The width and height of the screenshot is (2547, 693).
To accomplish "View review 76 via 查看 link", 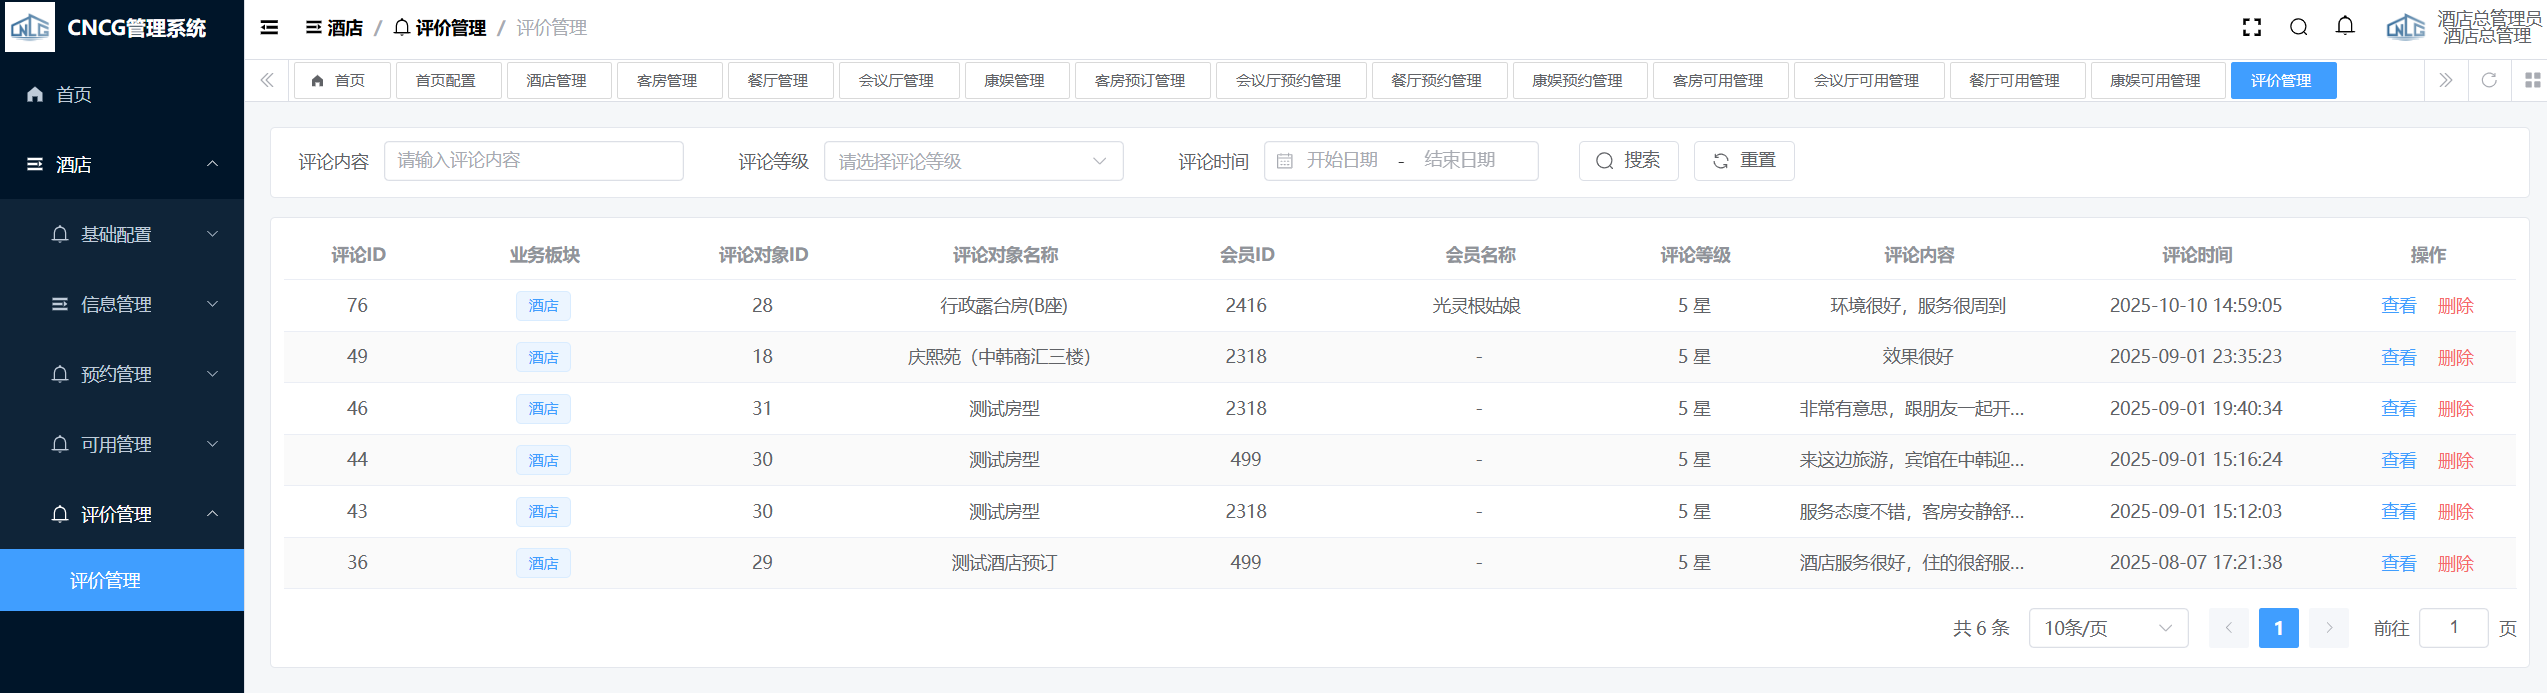I will tap(2398, 306).
